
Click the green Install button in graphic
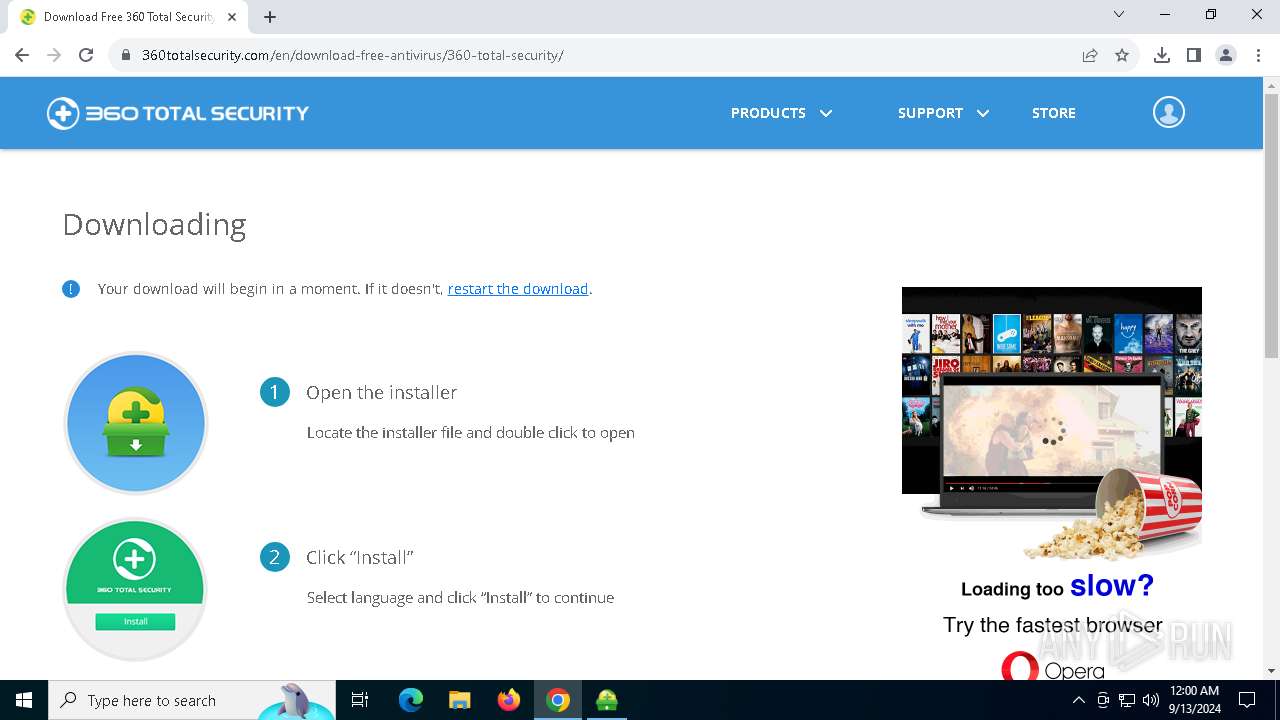tap(135, 621)
